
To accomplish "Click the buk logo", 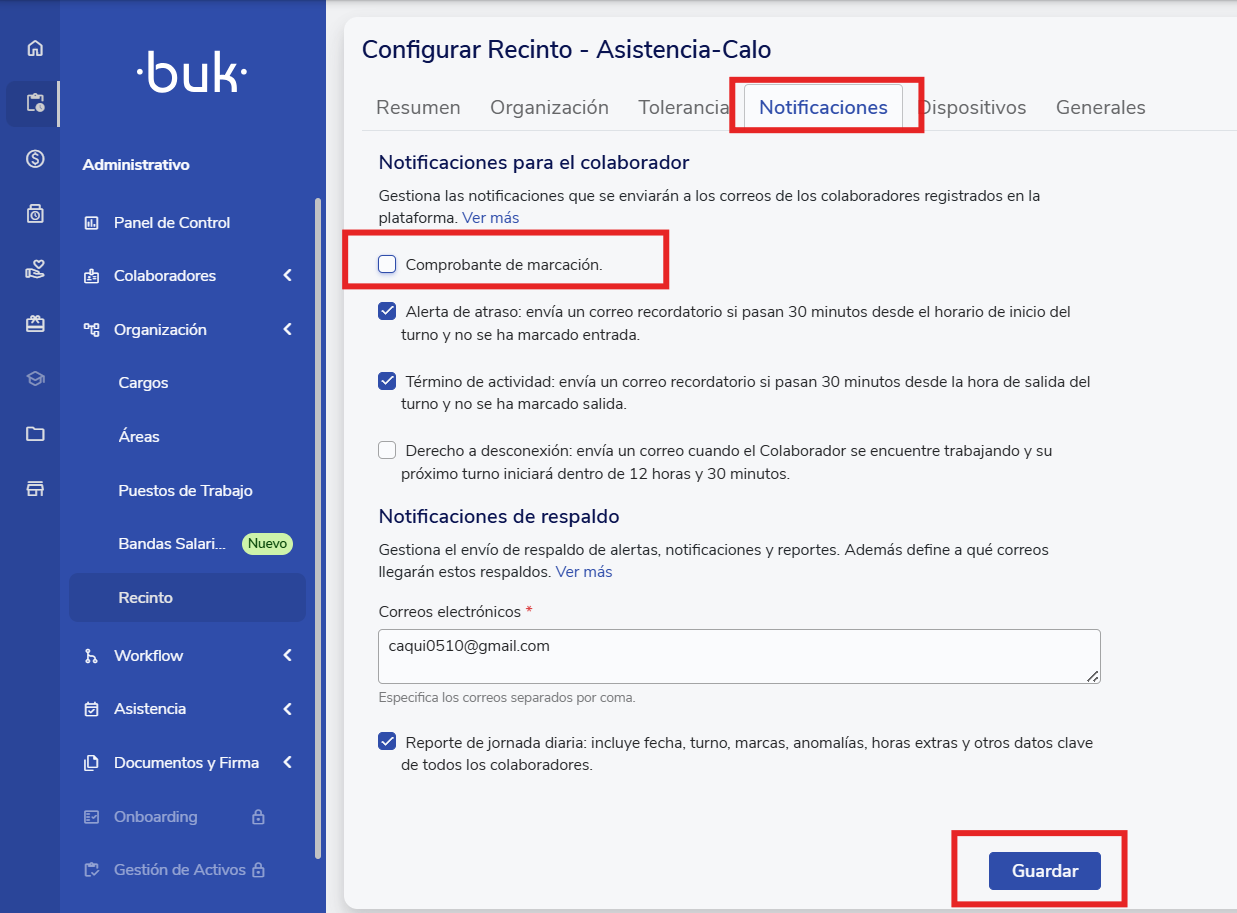I will [x=192, y=74].
